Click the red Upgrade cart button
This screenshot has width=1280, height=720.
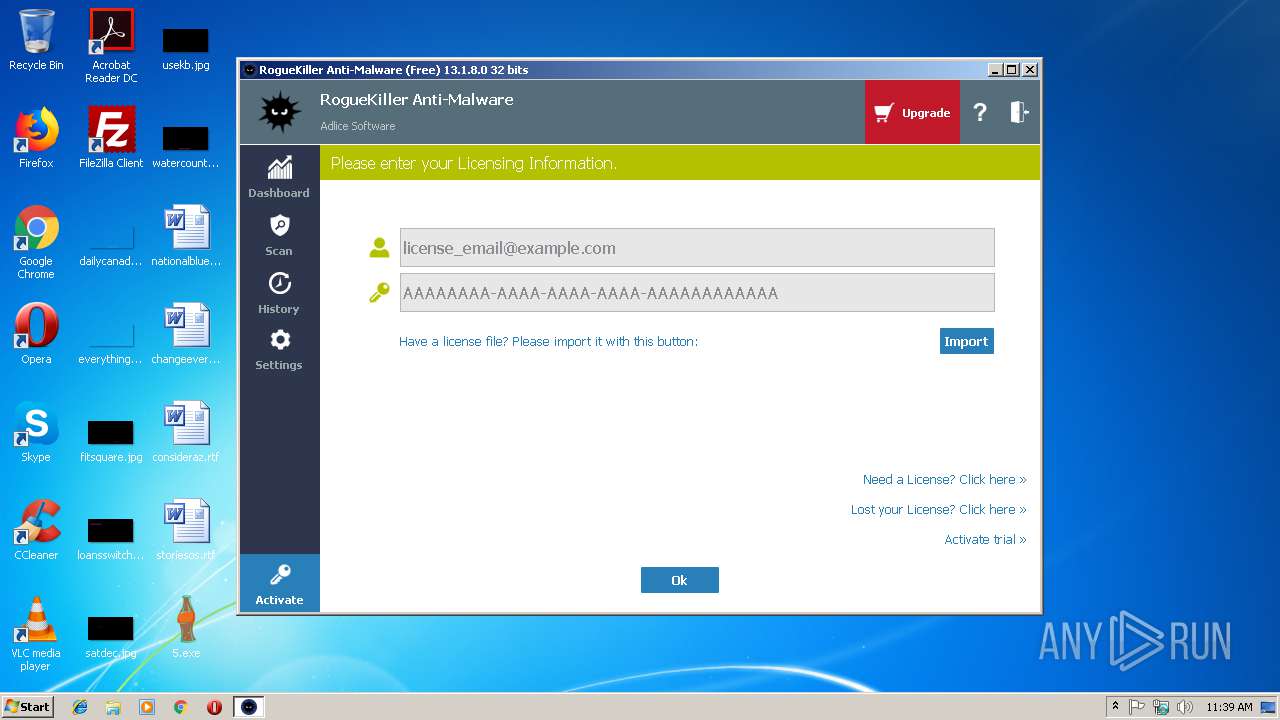pyautogui.click(x=912, y=113)
